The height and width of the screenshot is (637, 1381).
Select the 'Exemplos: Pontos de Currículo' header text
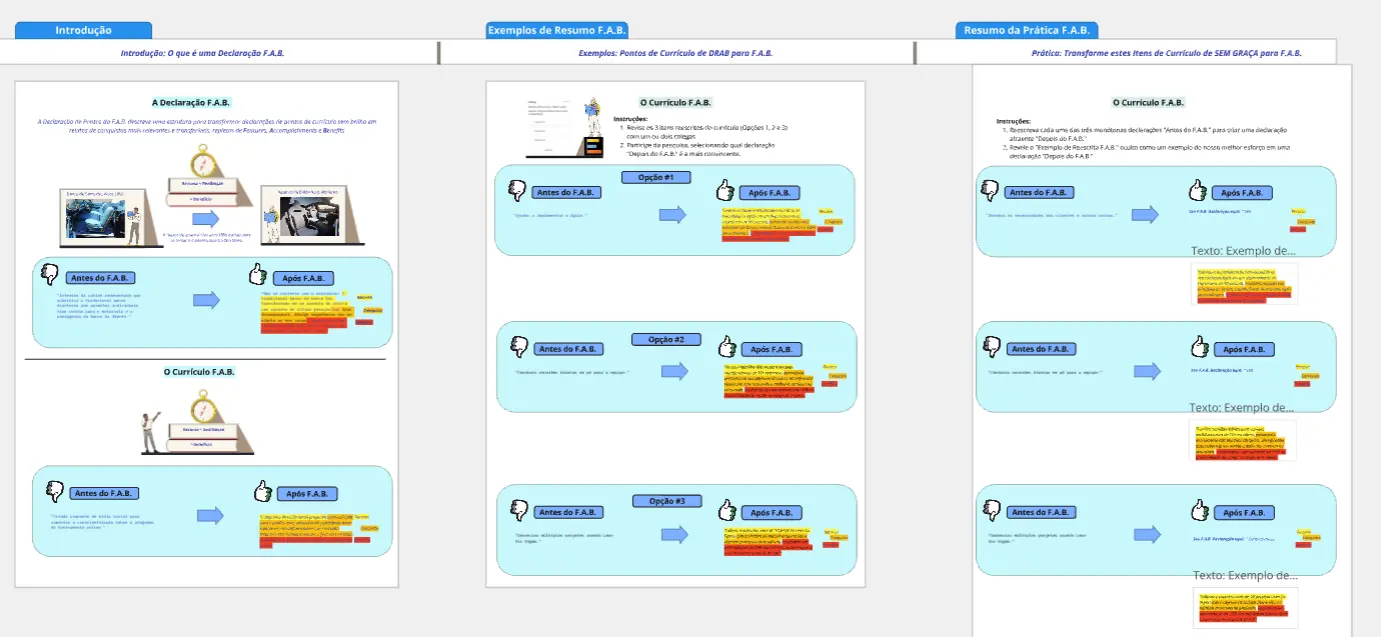click(675, 53)
